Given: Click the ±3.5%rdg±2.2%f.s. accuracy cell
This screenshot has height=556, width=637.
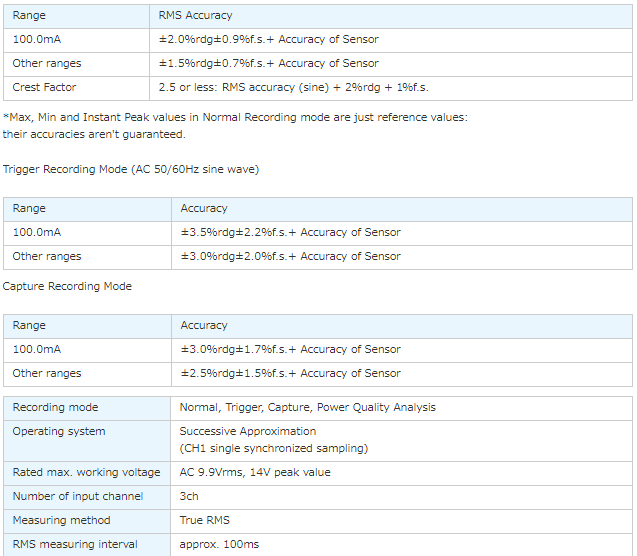Looking at the screenshot, I should pyautogui.click(x=290, y=233).
